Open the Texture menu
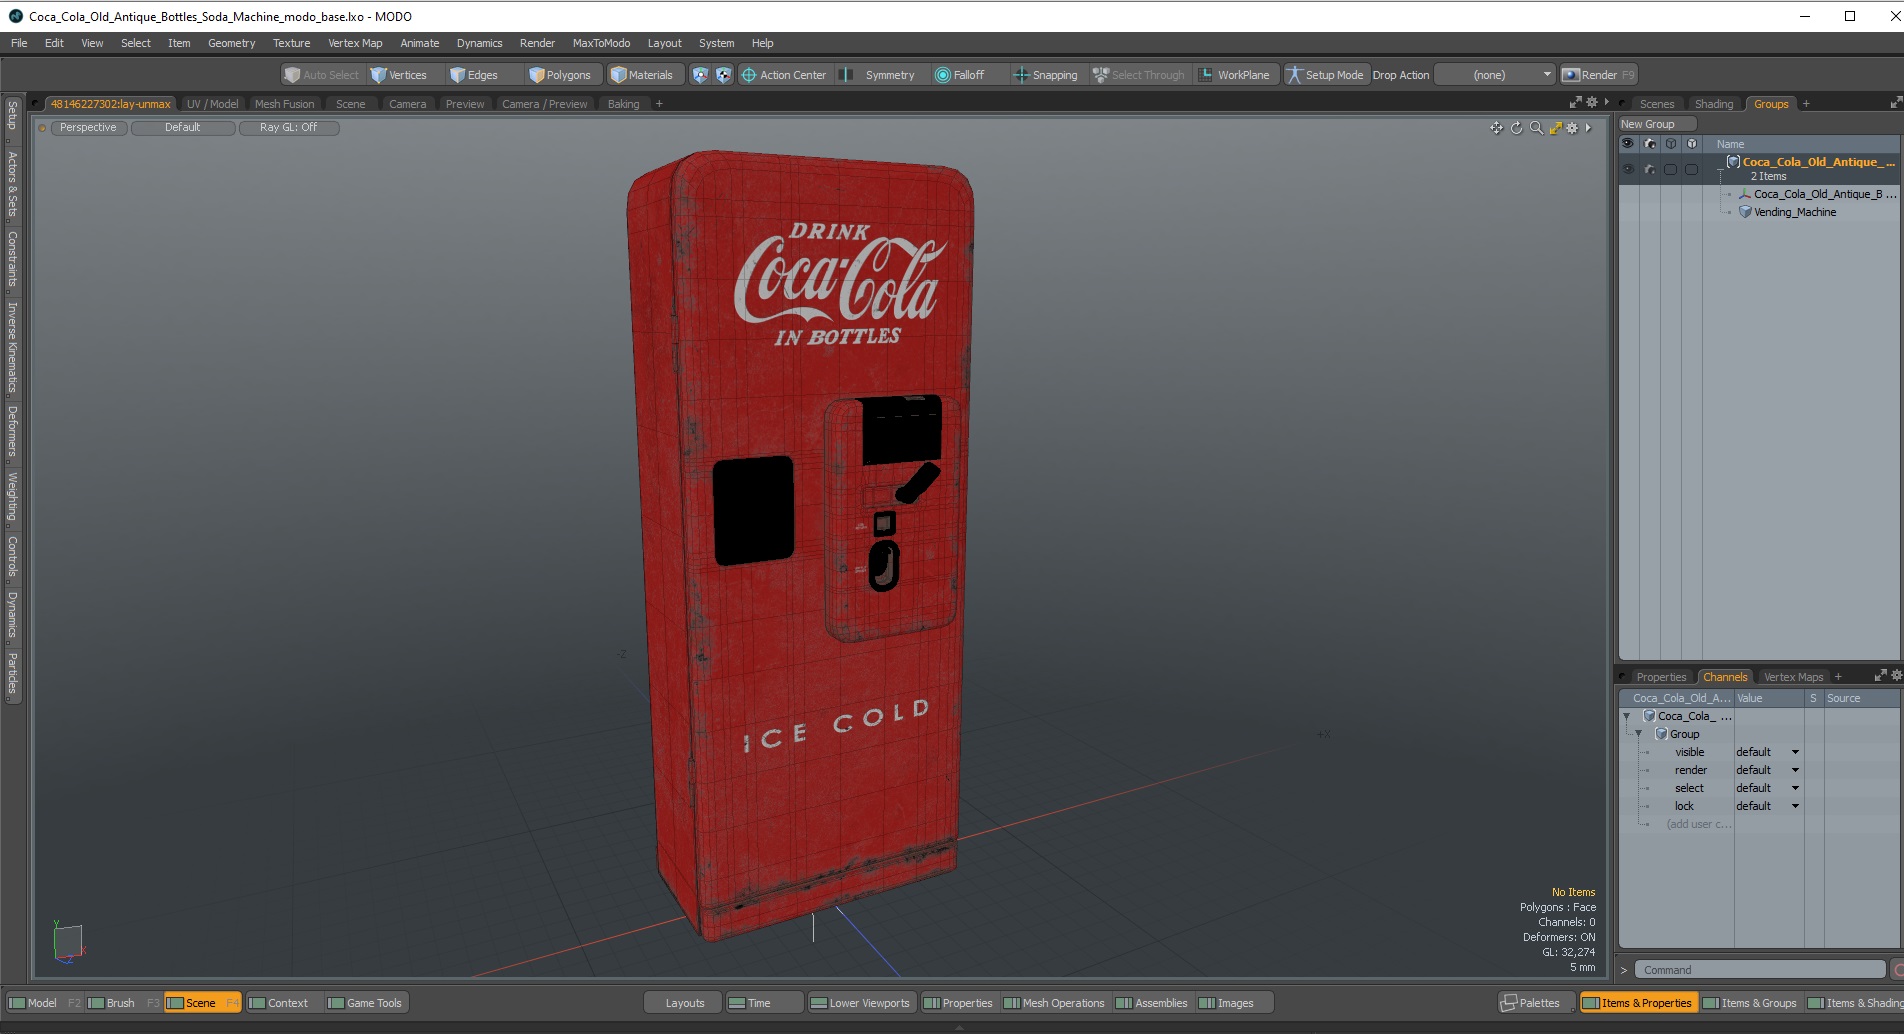Screen dimensions: 1904x1034 (291, 43)
